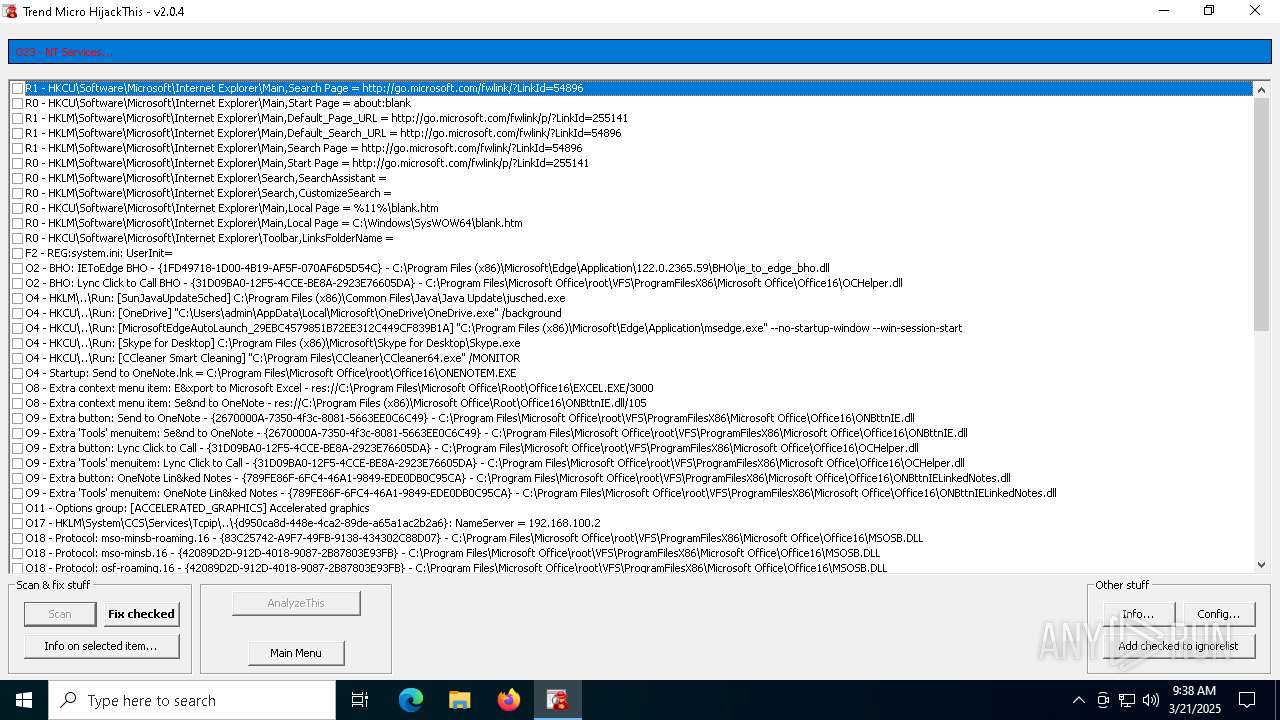The image size is (1280, 720).
Task: Check the R1 HKCU Search Page entry
Action: [x=18, y=88]
